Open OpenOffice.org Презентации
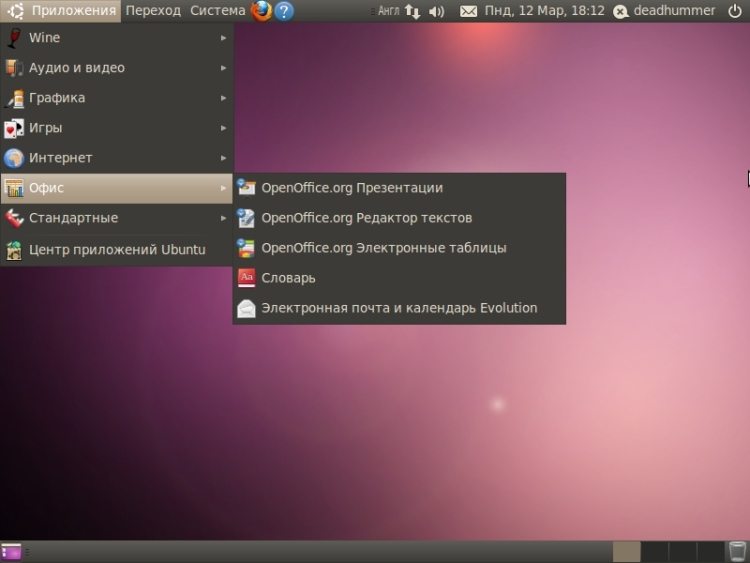The image size is (750, 563). [351, 188]
